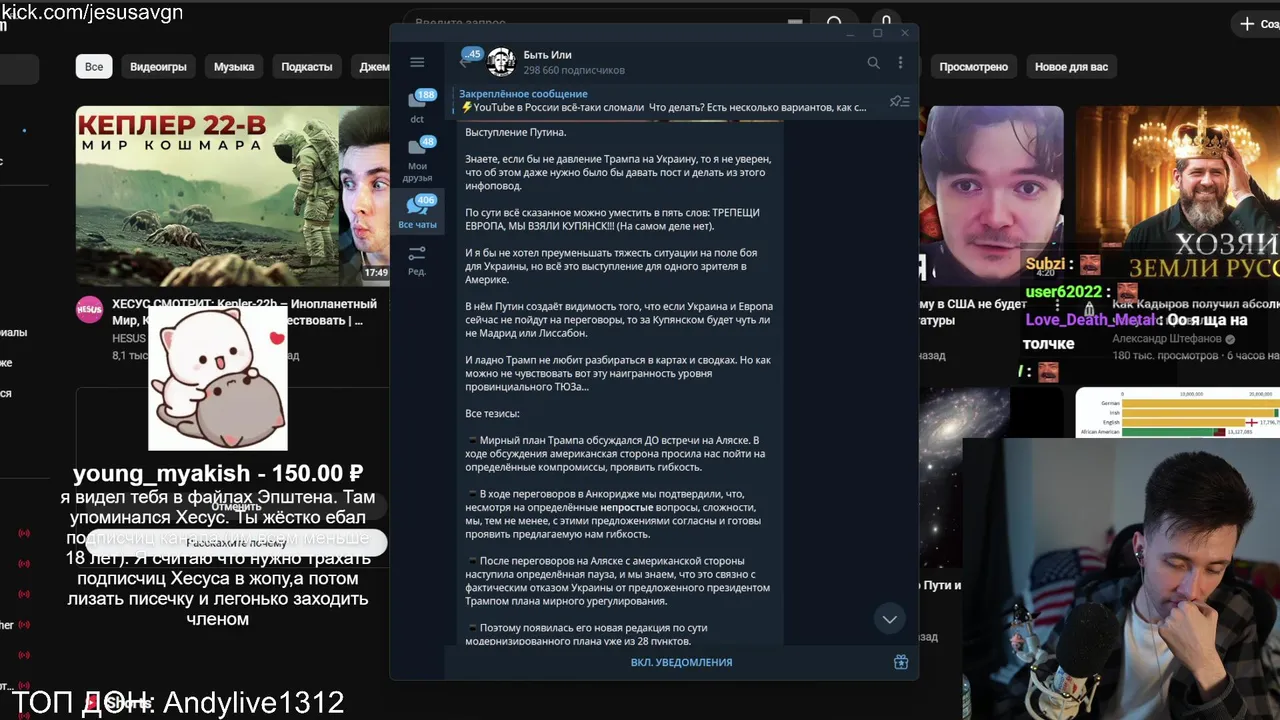The width and height of the screenshot is (1280, 720).
Task: Open video title Как Кадыров получил
Action: (x=1195, y=303)
